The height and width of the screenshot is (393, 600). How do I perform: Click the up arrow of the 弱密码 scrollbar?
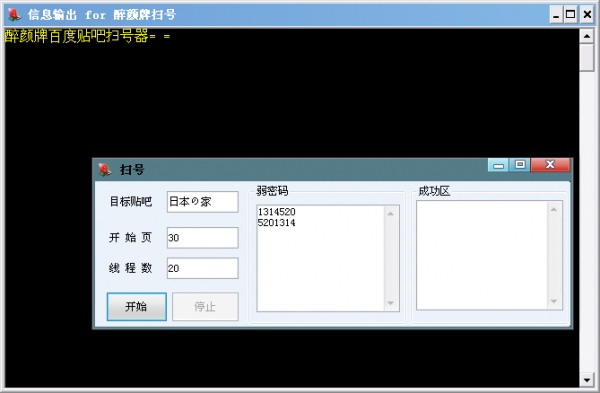[391, 214]
